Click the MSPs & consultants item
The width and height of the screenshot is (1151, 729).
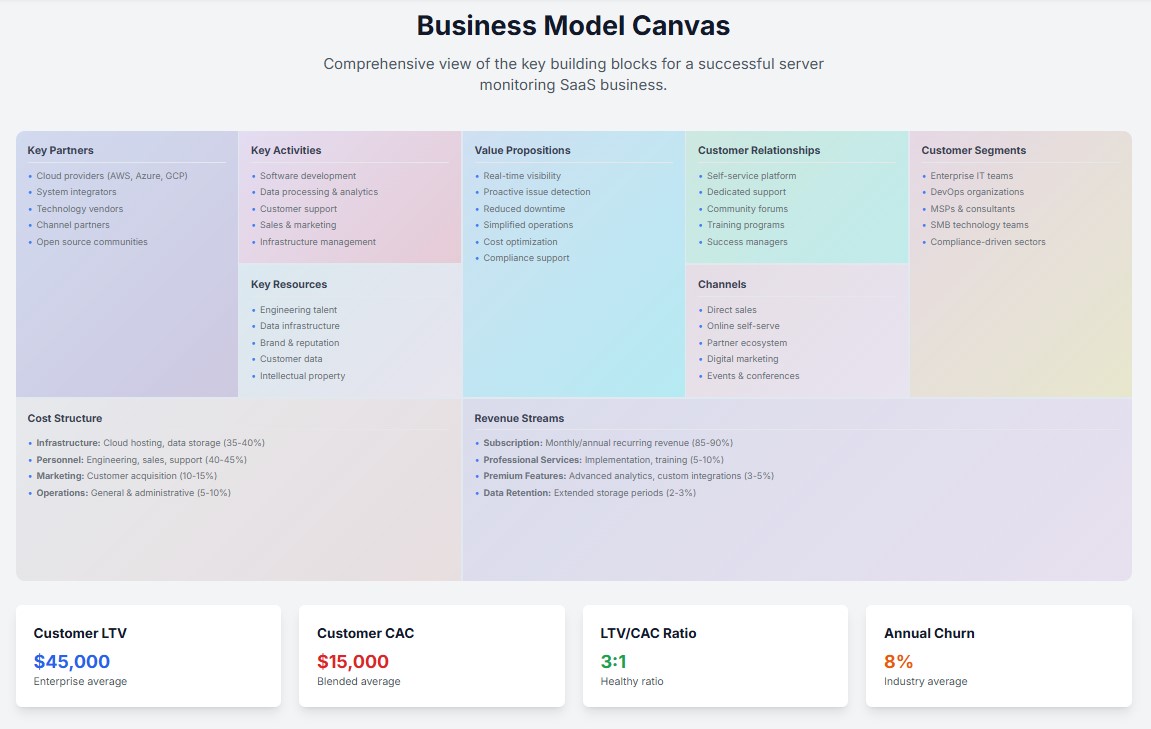pyautogui.click(x=972, y=209)
